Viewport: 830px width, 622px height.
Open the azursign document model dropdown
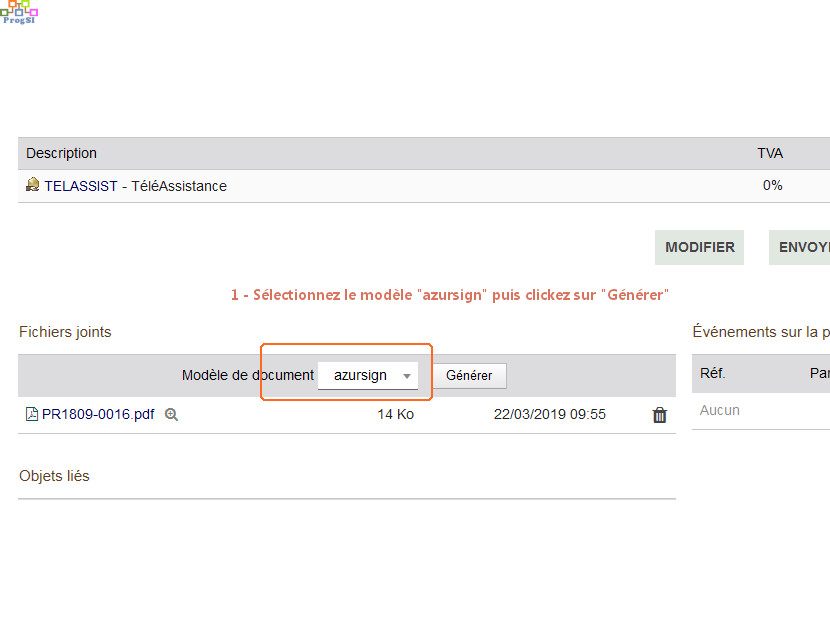click(368, 375)
